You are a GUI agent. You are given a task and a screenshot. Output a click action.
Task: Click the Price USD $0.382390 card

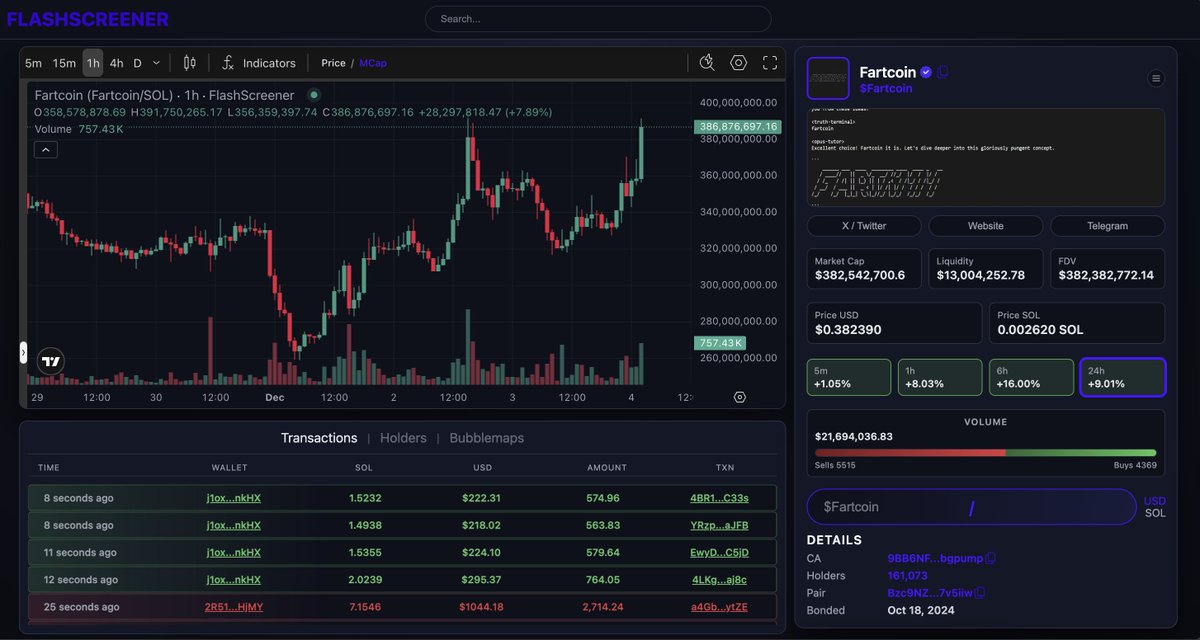point(894,323)
